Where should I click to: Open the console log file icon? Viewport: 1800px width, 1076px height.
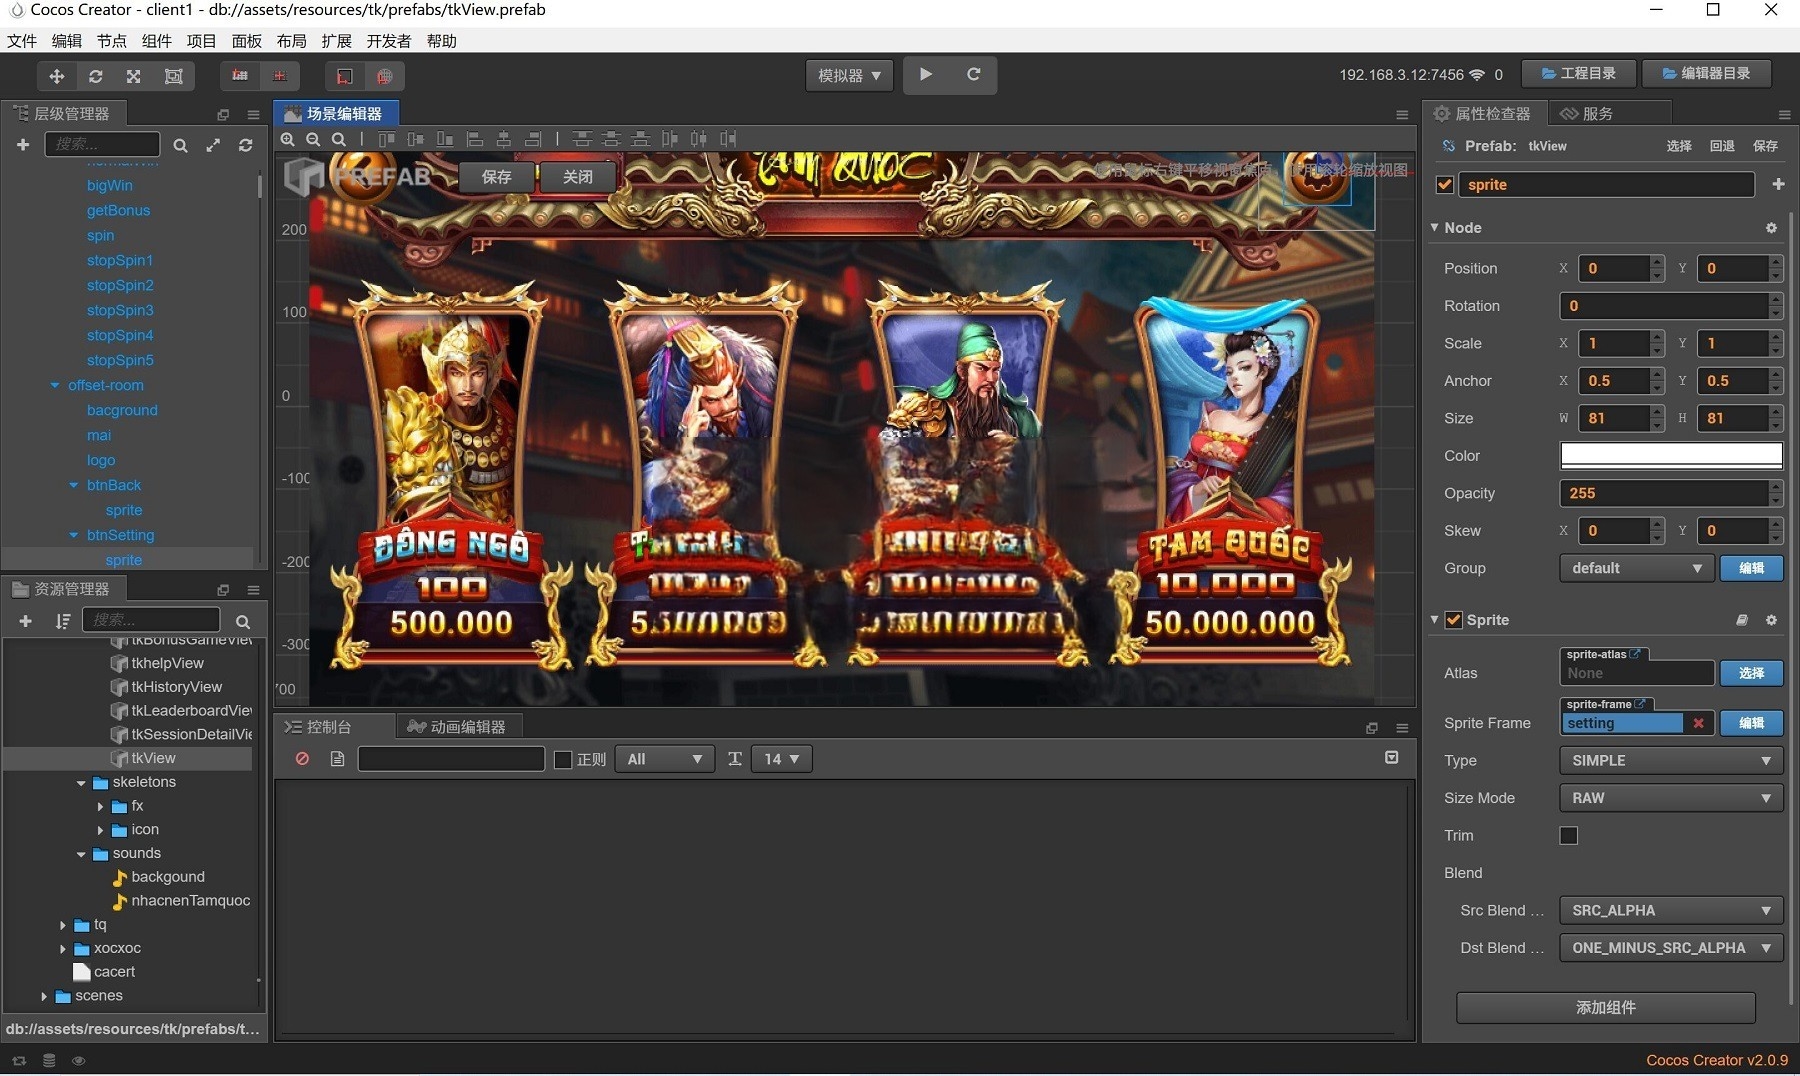[337, 759]
